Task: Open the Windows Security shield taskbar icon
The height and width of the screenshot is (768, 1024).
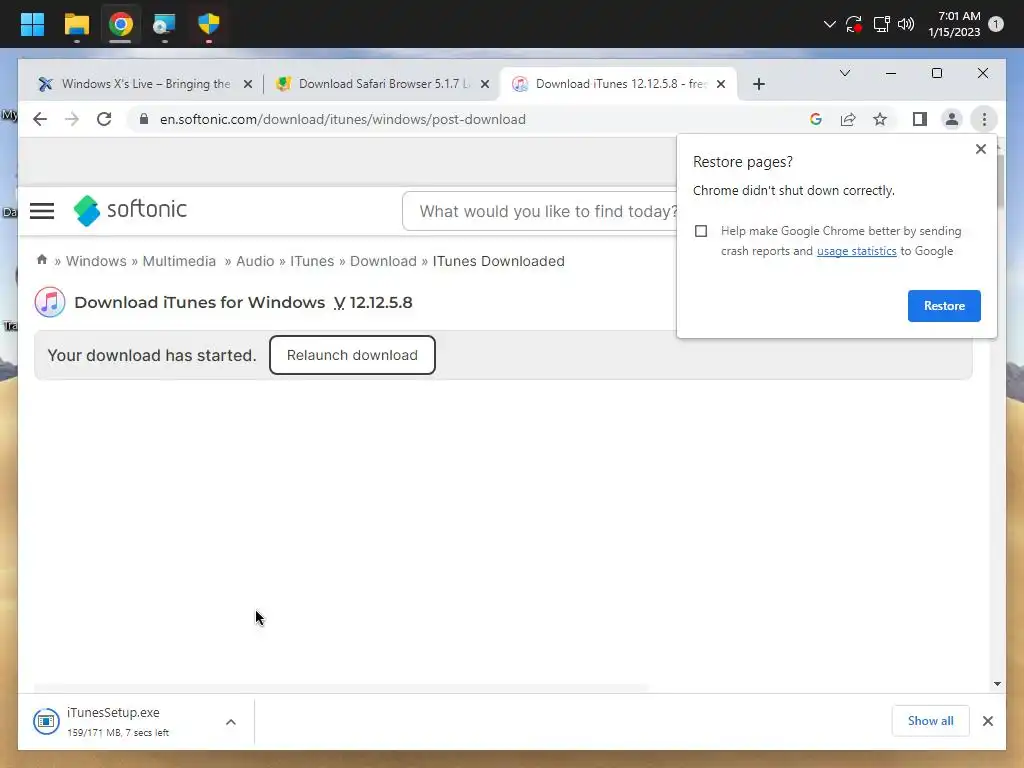Action: point(208,24)
